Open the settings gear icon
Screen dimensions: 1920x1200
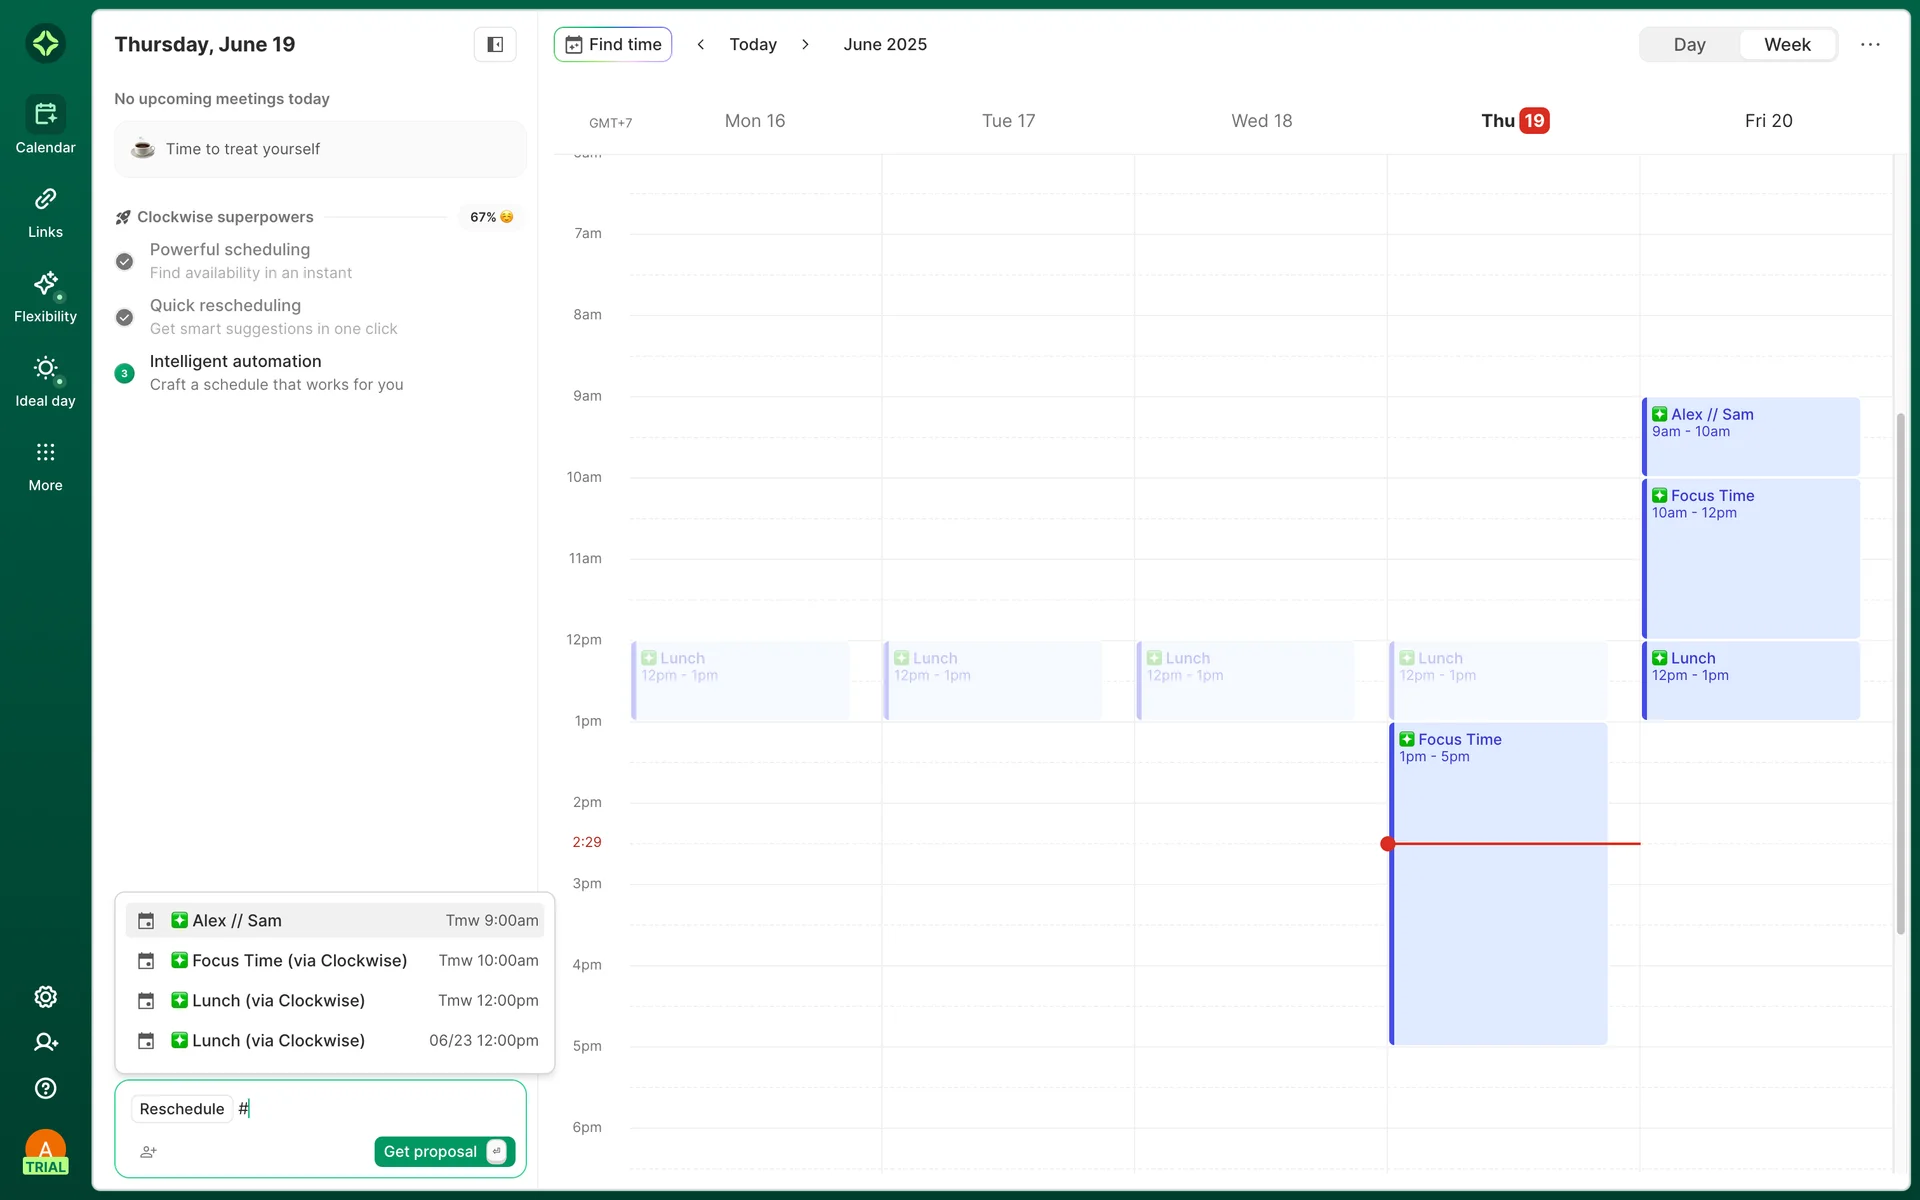click(x=45, y=997)
